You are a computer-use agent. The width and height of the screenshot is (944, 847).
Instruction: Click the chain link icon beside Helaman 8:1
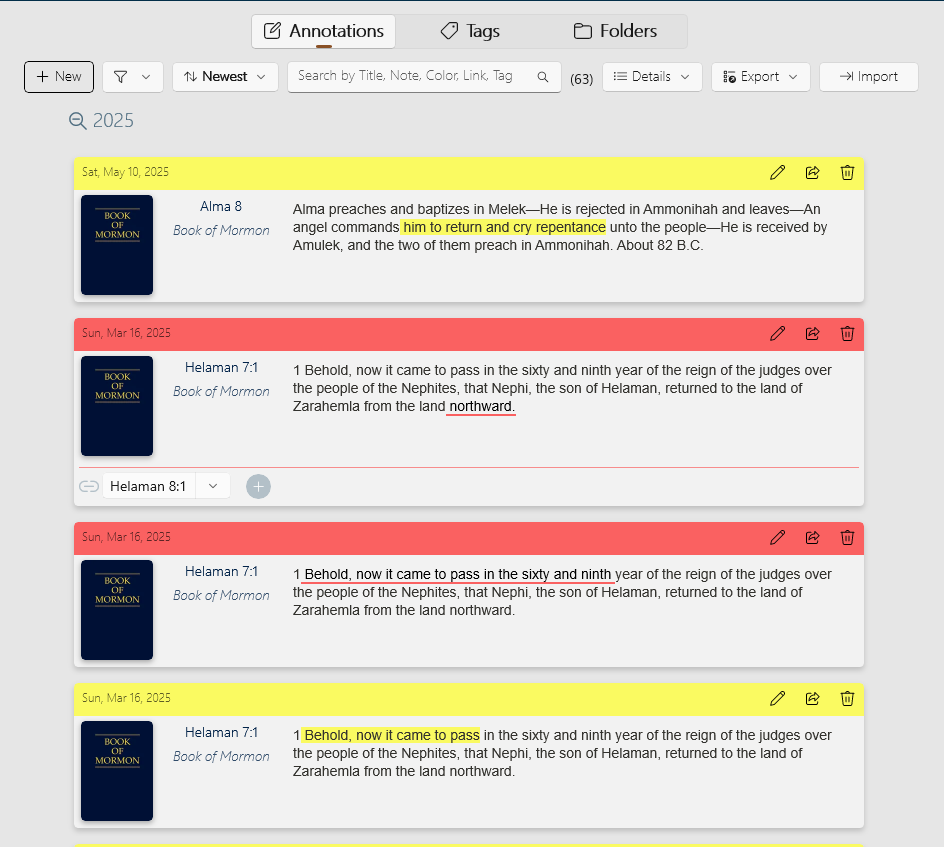pos(89,486)
